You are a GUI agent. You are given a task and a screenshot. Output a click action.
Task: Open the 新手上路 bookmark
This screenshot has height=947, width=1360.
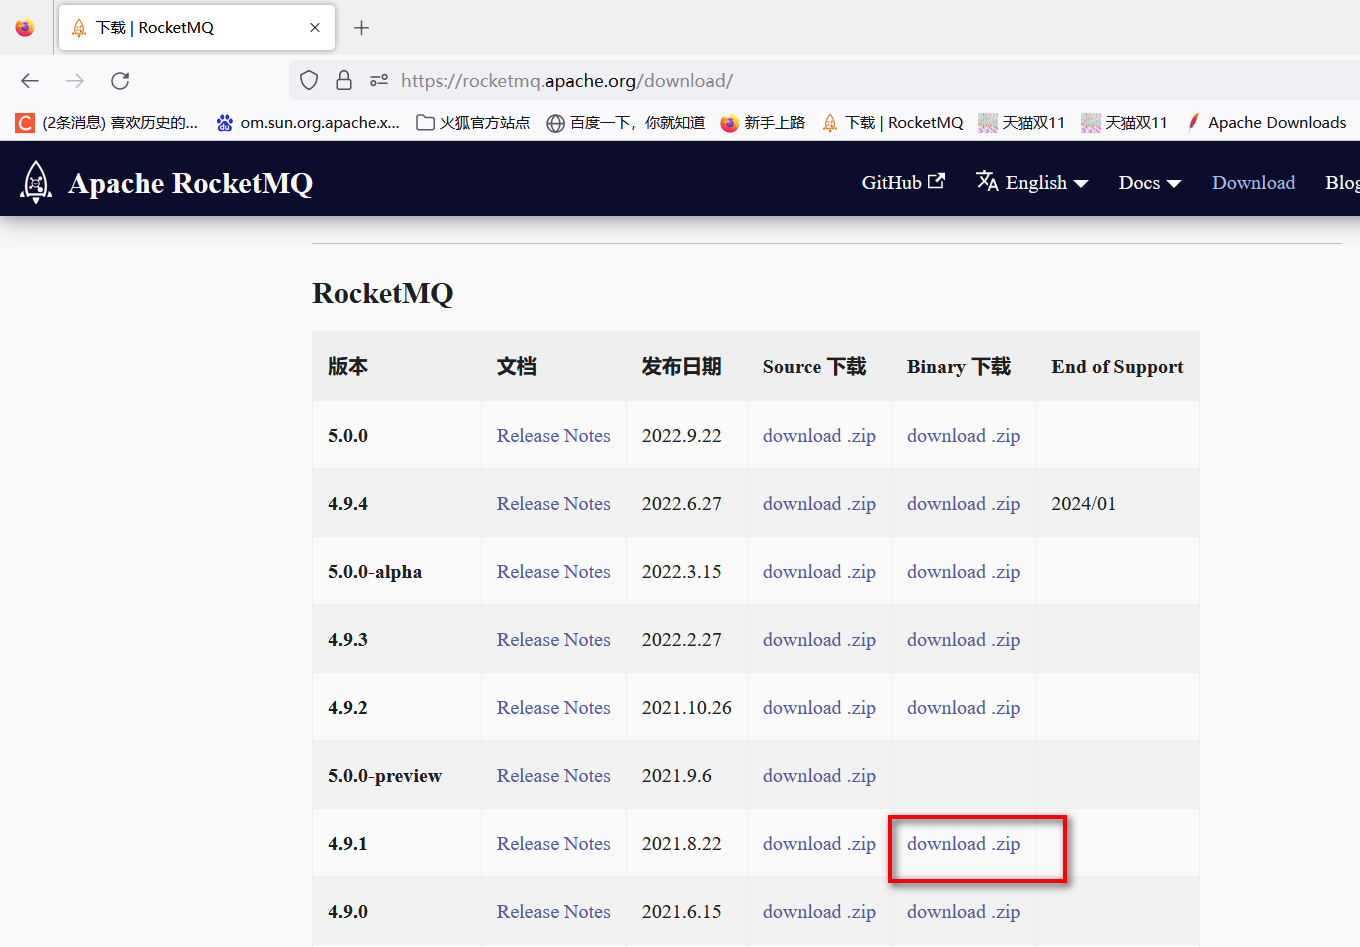tap(763, 123)
